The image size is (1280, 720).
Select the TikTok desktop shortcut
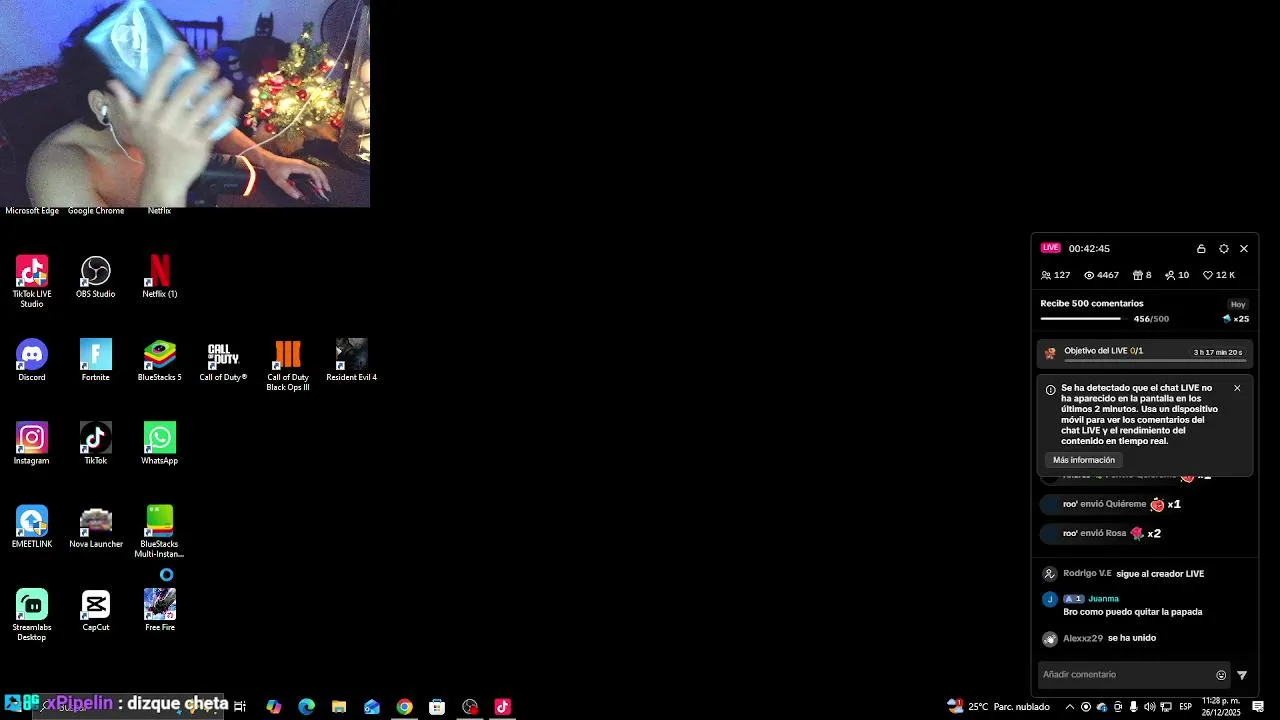(x=96, y=443)
